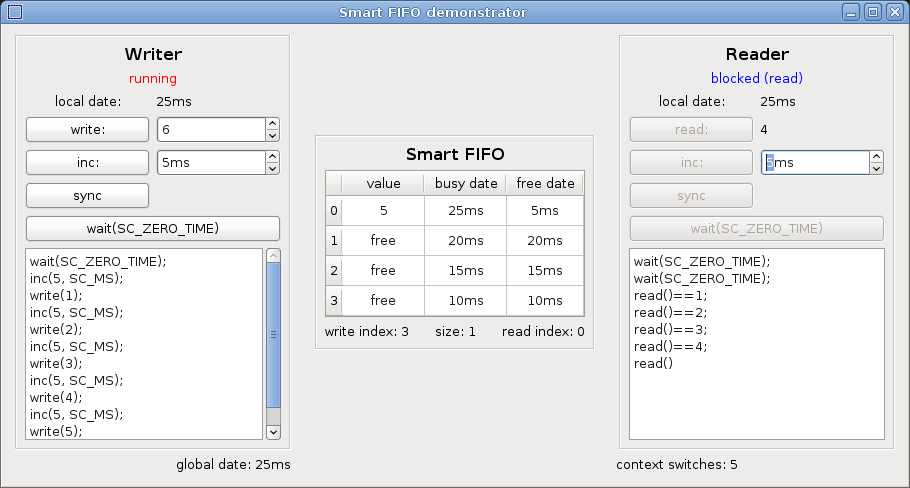
Task: Click 'write(1);' line in Writer log
Action: pyautogui.click(x=56, y=295)
